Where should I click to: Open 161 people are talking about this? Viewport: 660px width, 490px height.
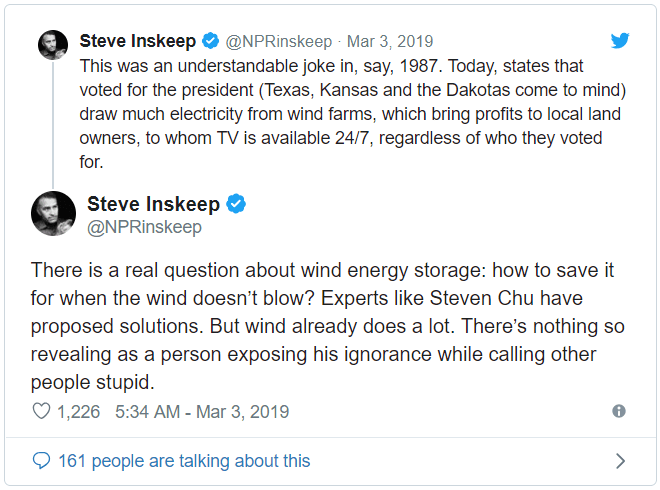point(184,461)
